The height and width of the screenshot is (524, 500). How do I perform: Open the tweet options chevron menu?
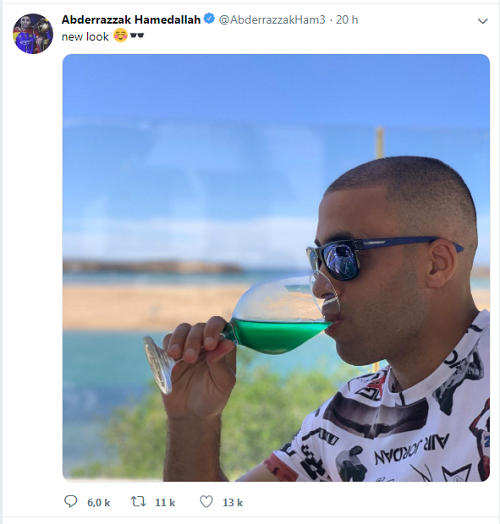point(483,21)
